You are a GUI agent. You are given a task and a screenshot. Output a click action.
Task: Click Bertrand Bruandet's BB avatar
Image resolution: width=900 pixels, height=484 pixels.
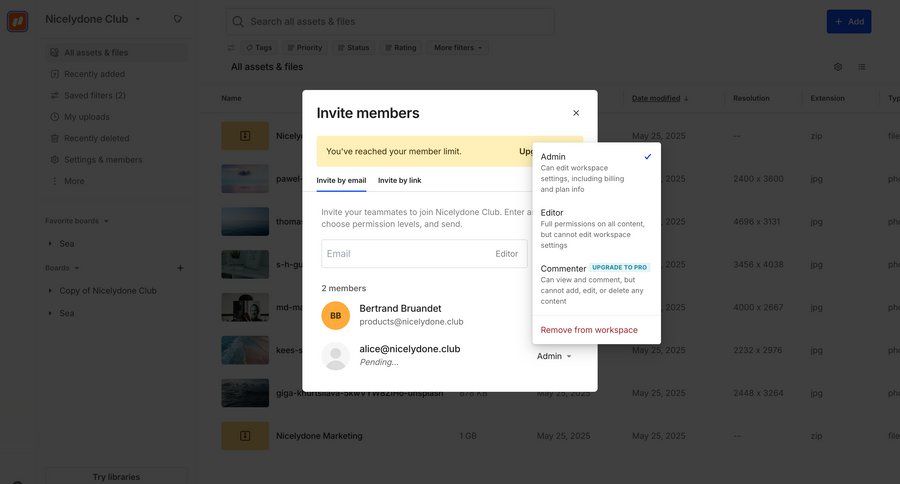pyautogui.click(x=335, y=315)
